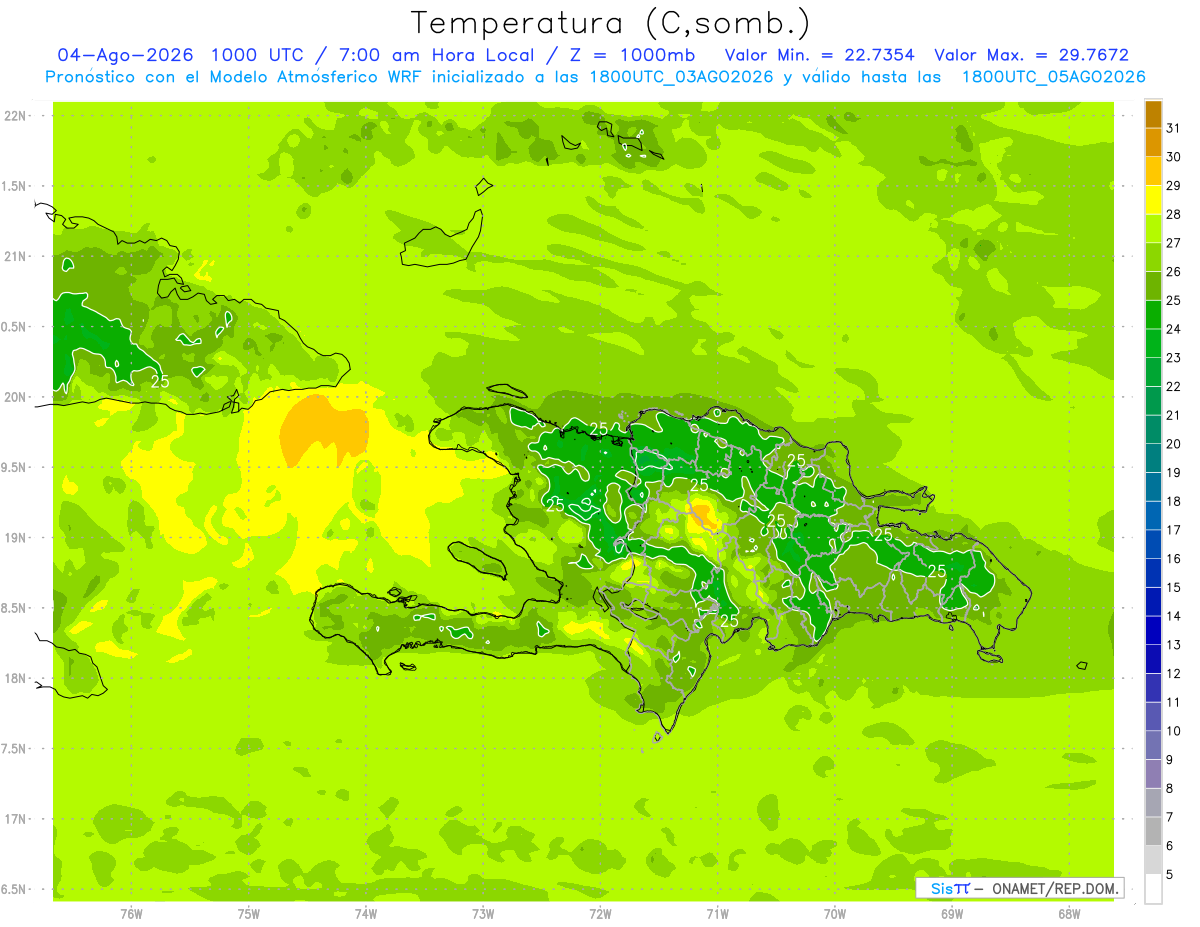The image size is (1200, 927).
Task: Click the legend value '12'
Action: click(x=1174, y=673)
